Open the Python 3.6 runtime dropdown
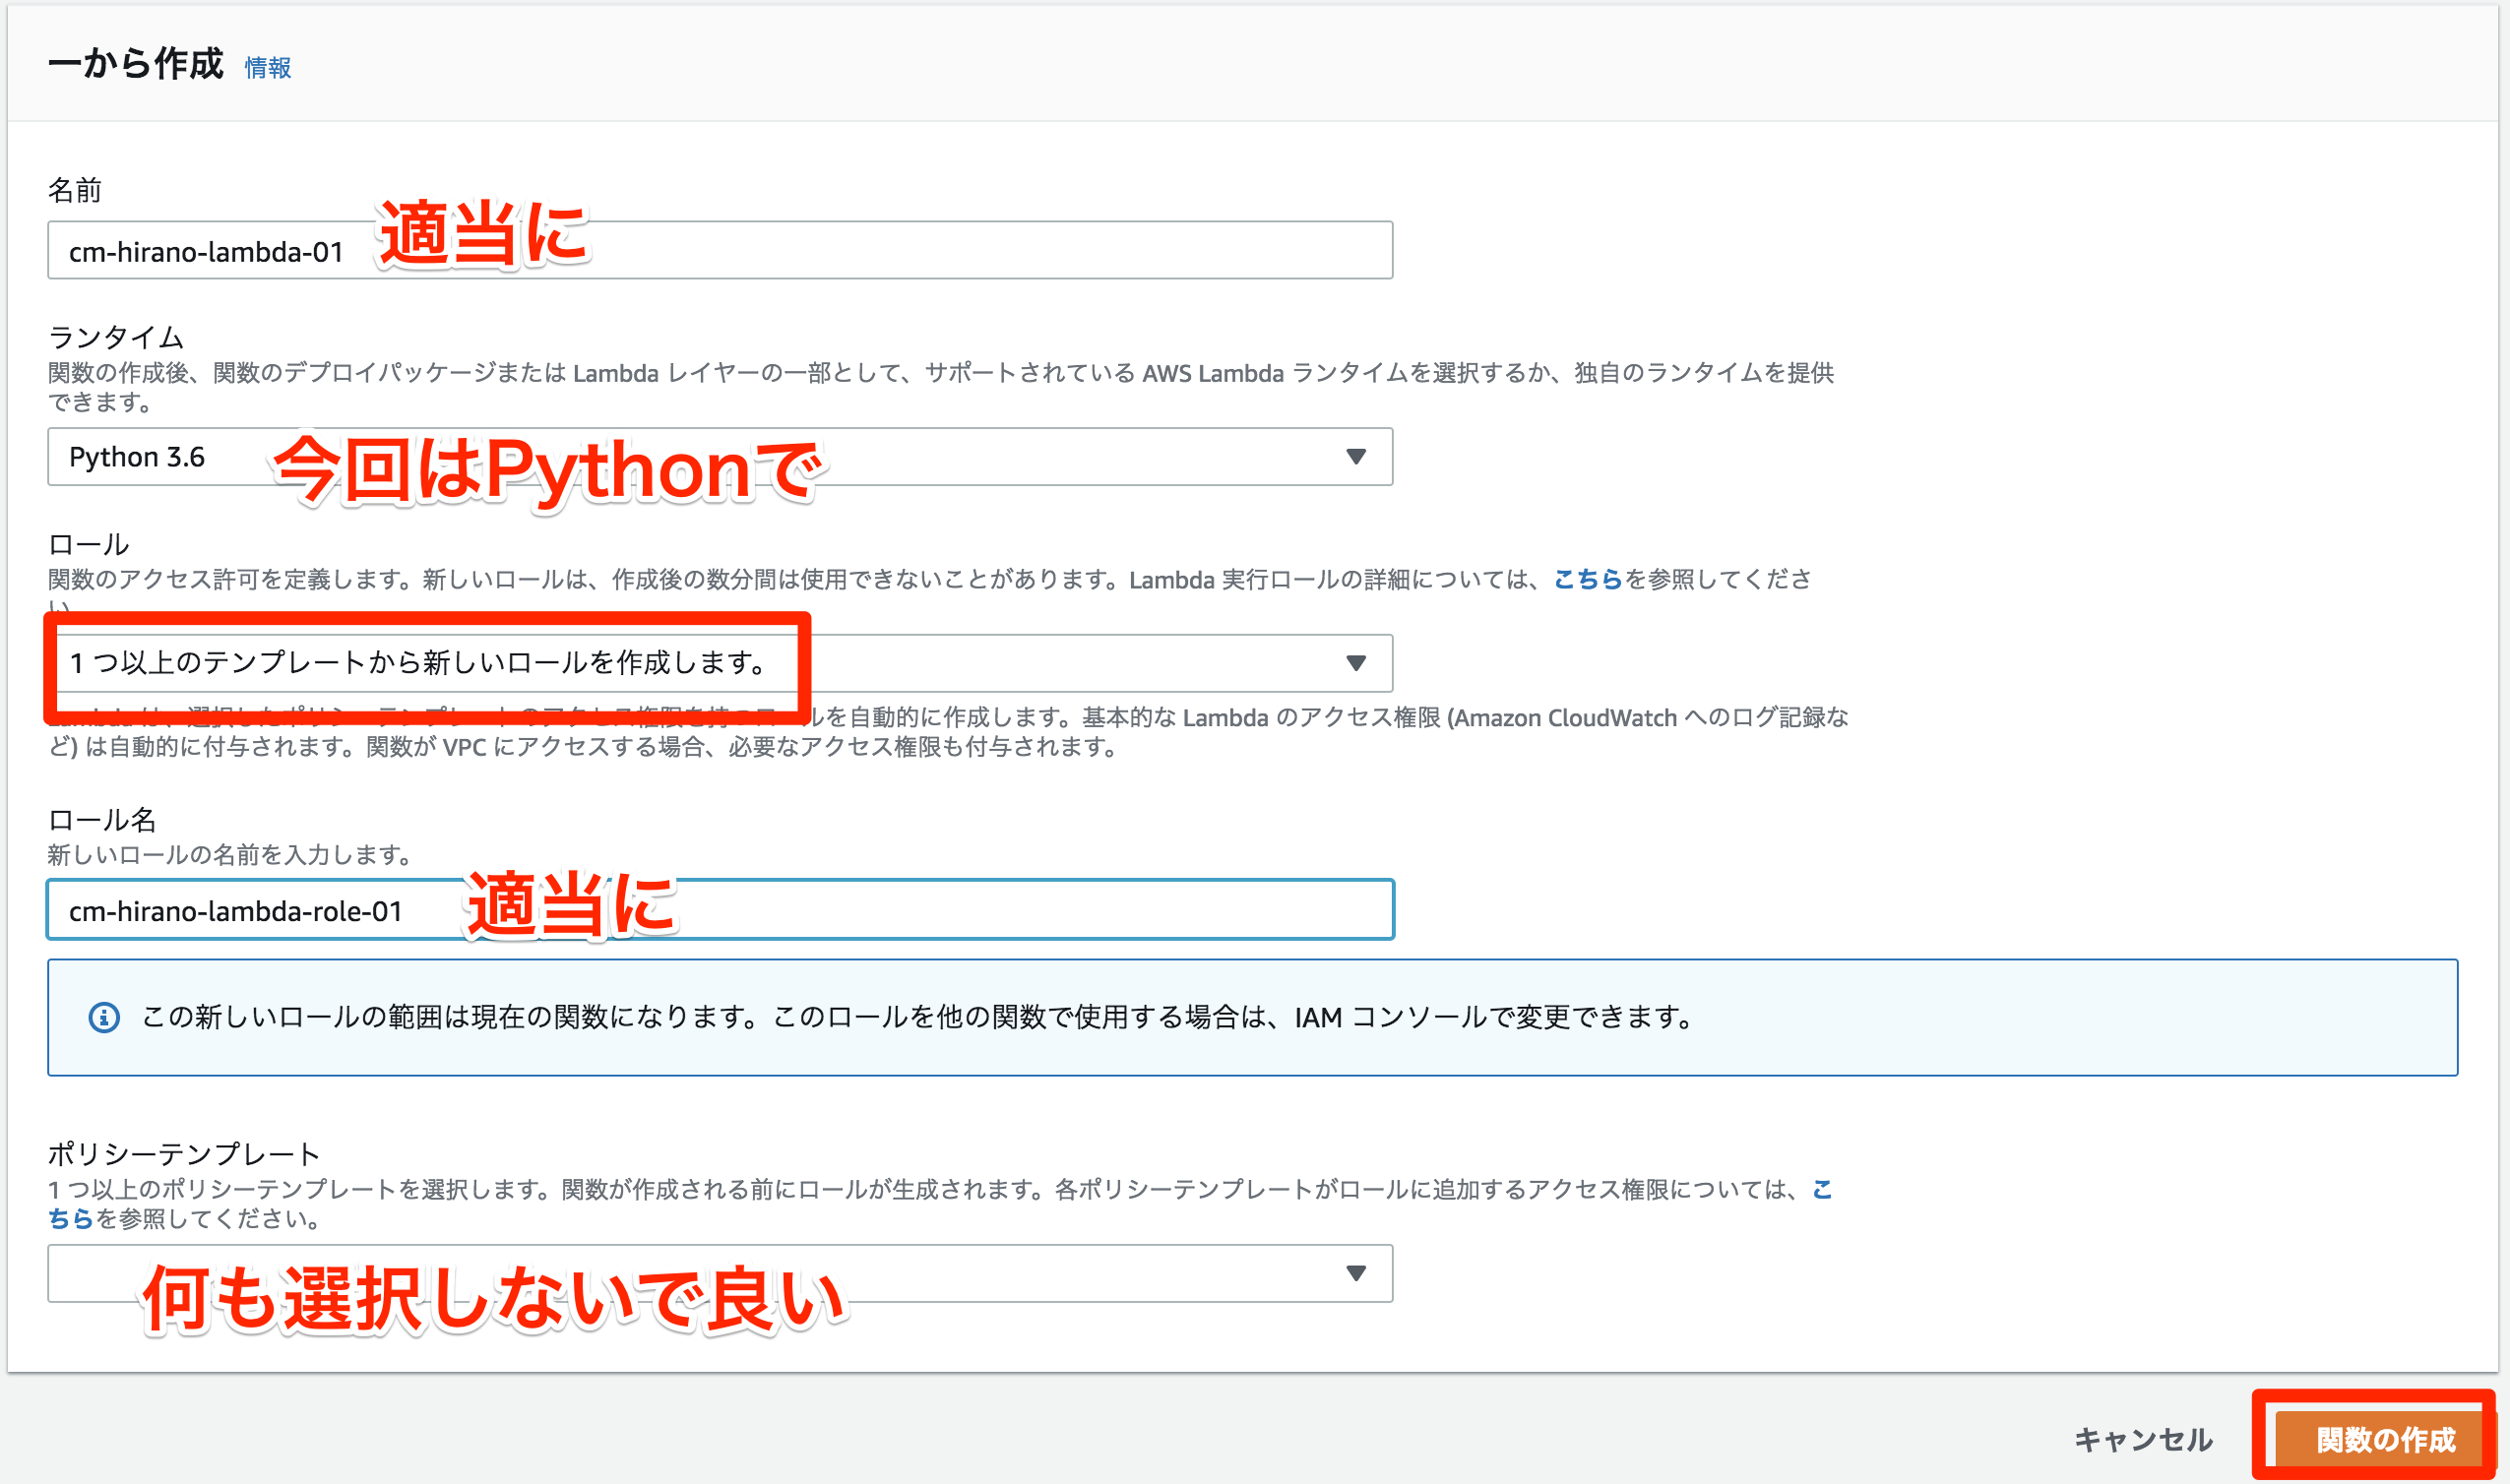Screen dimensions: 2510x1484 point(720,457)
